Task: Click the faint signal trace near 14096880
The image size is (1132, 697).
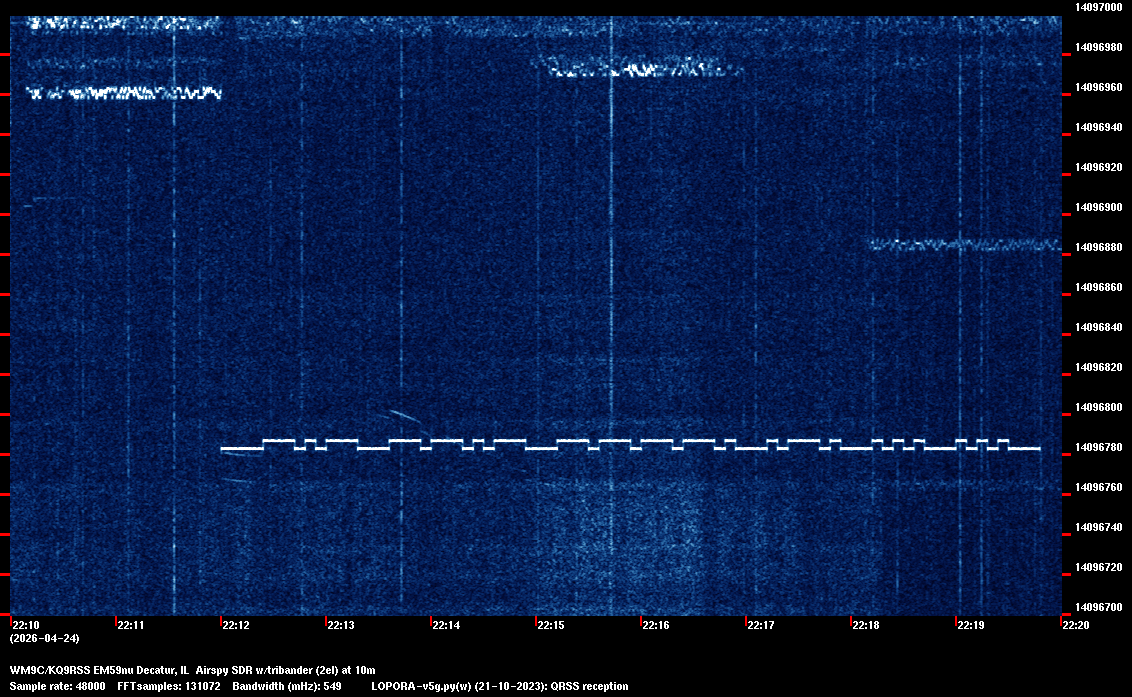Action: 965,244
